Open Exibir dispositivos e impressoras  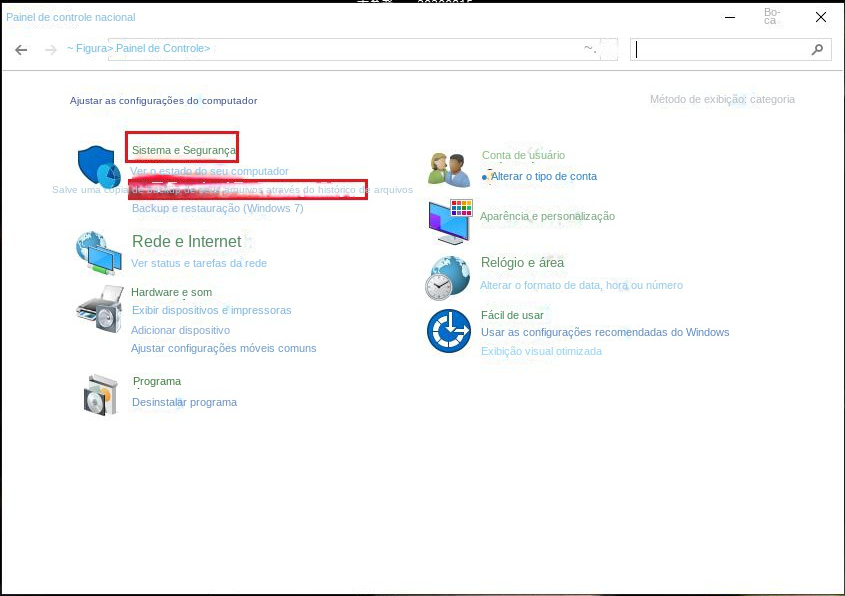[x=211, y=310]
